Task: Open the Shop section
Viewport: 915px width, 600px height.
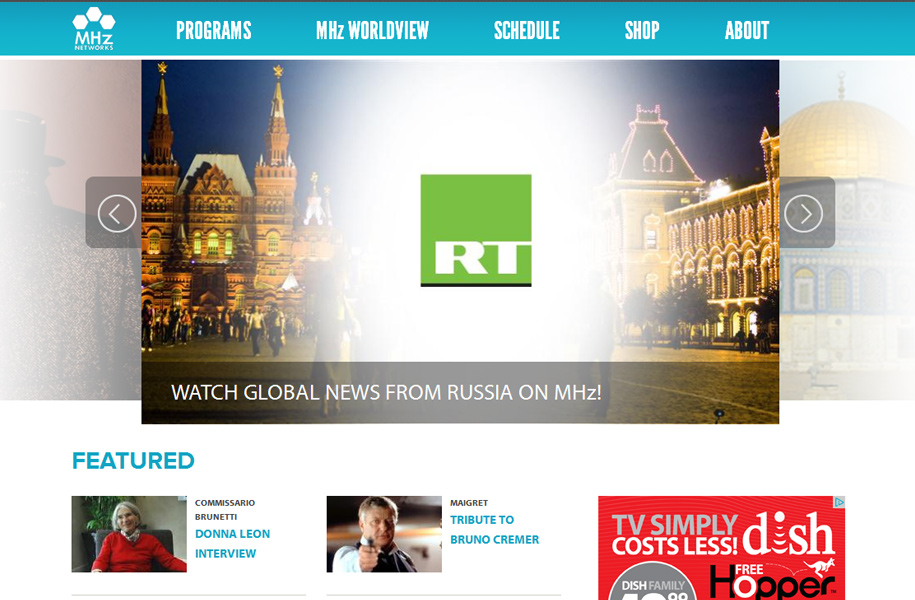Action: click(x=641, y=31)
